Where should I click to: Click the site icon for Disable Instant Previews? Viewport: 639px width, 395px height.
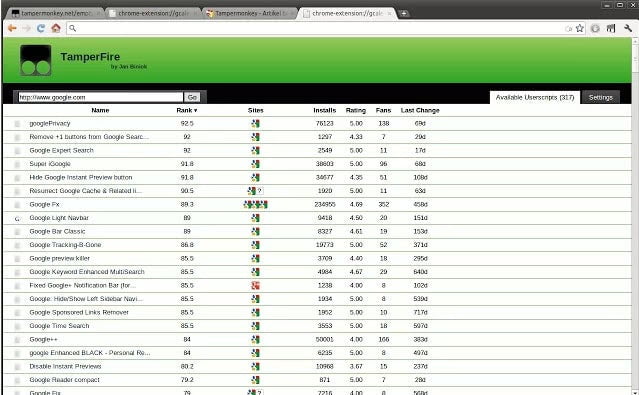pyautogui.click(x=255, y=366)
